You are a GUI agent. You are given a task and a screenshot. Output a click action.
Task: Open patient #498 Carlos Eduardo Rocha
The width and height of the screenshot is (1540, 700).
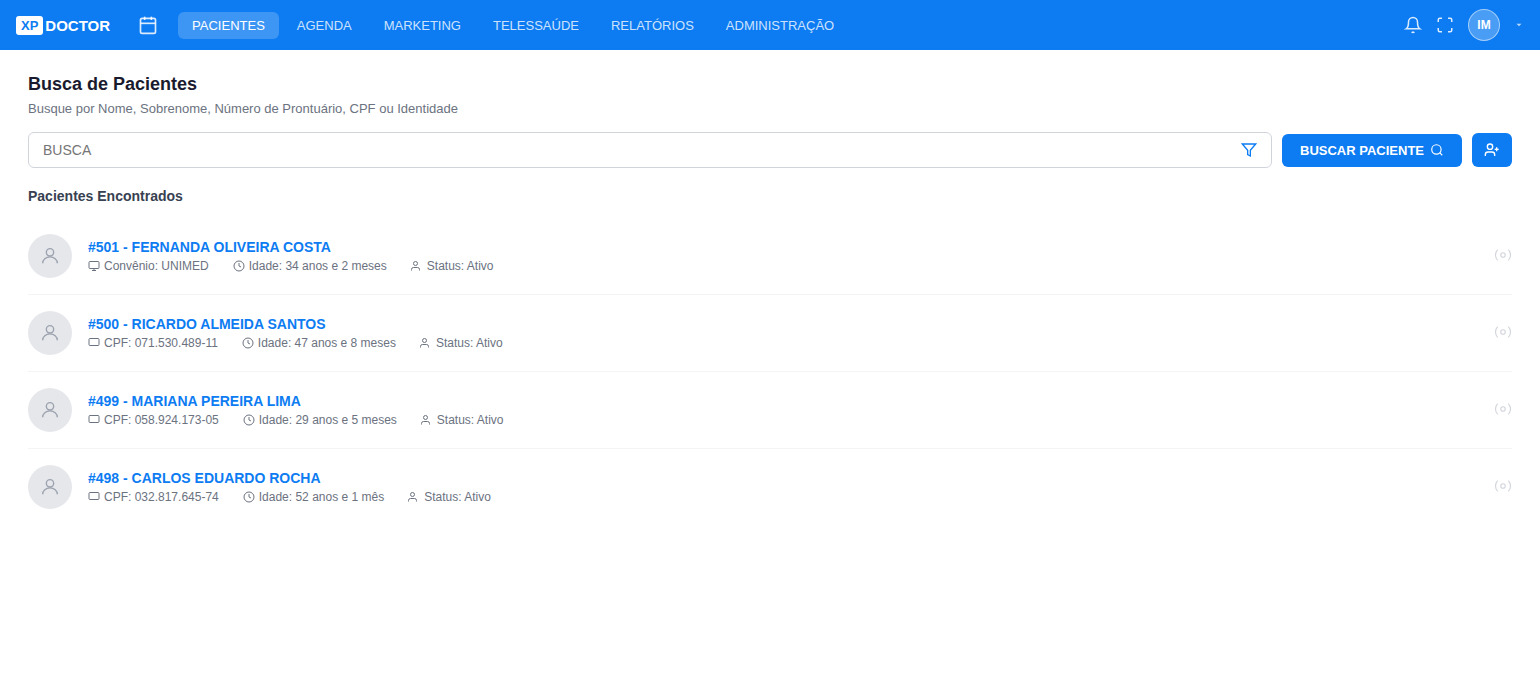(204, 478)
